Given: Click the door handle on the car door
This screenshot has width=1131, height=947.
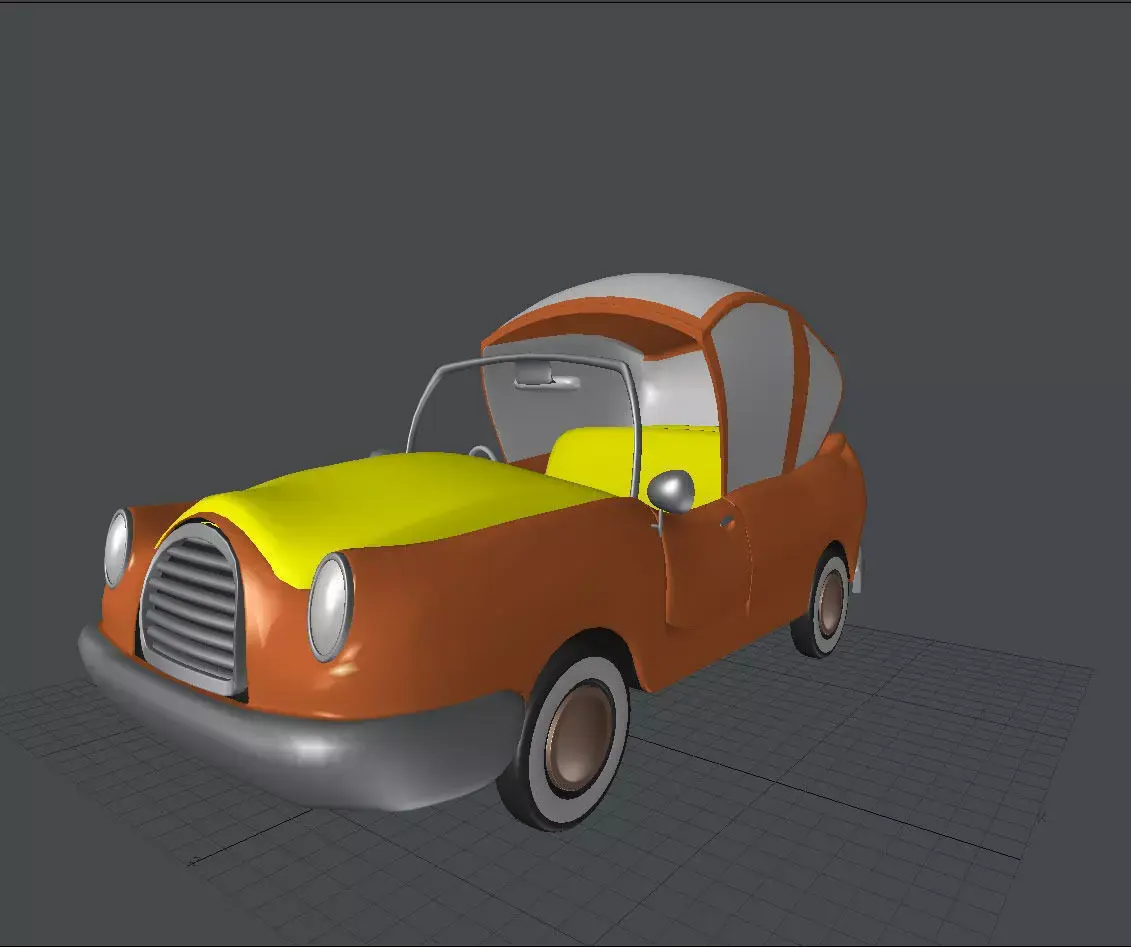Looking at the screenshot, I should tap(727, 521).
